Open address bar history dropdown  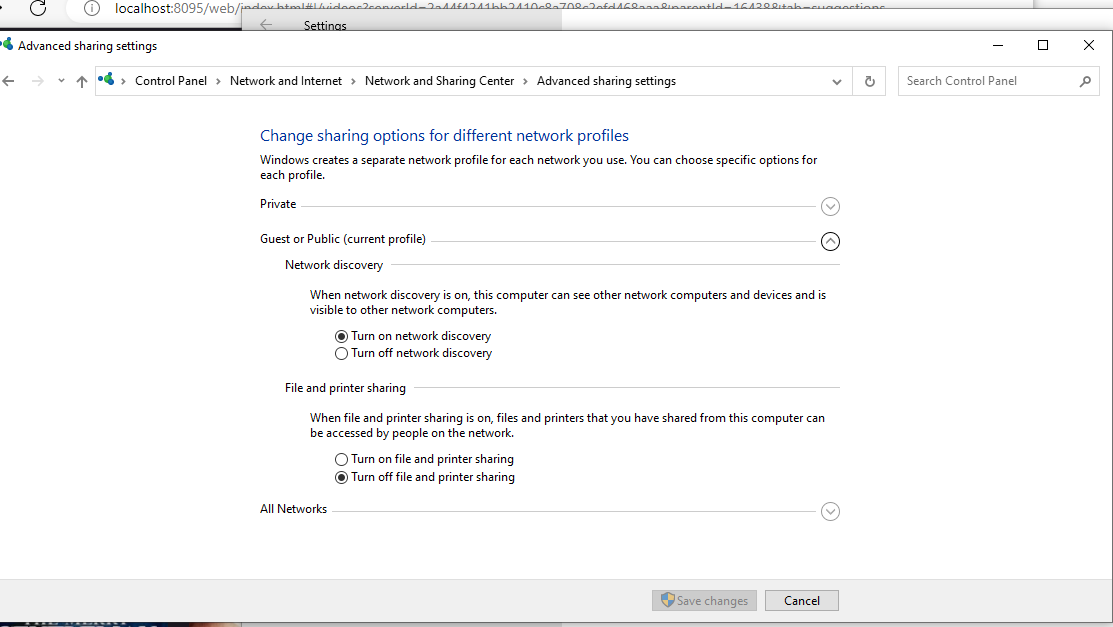point(837,82)
